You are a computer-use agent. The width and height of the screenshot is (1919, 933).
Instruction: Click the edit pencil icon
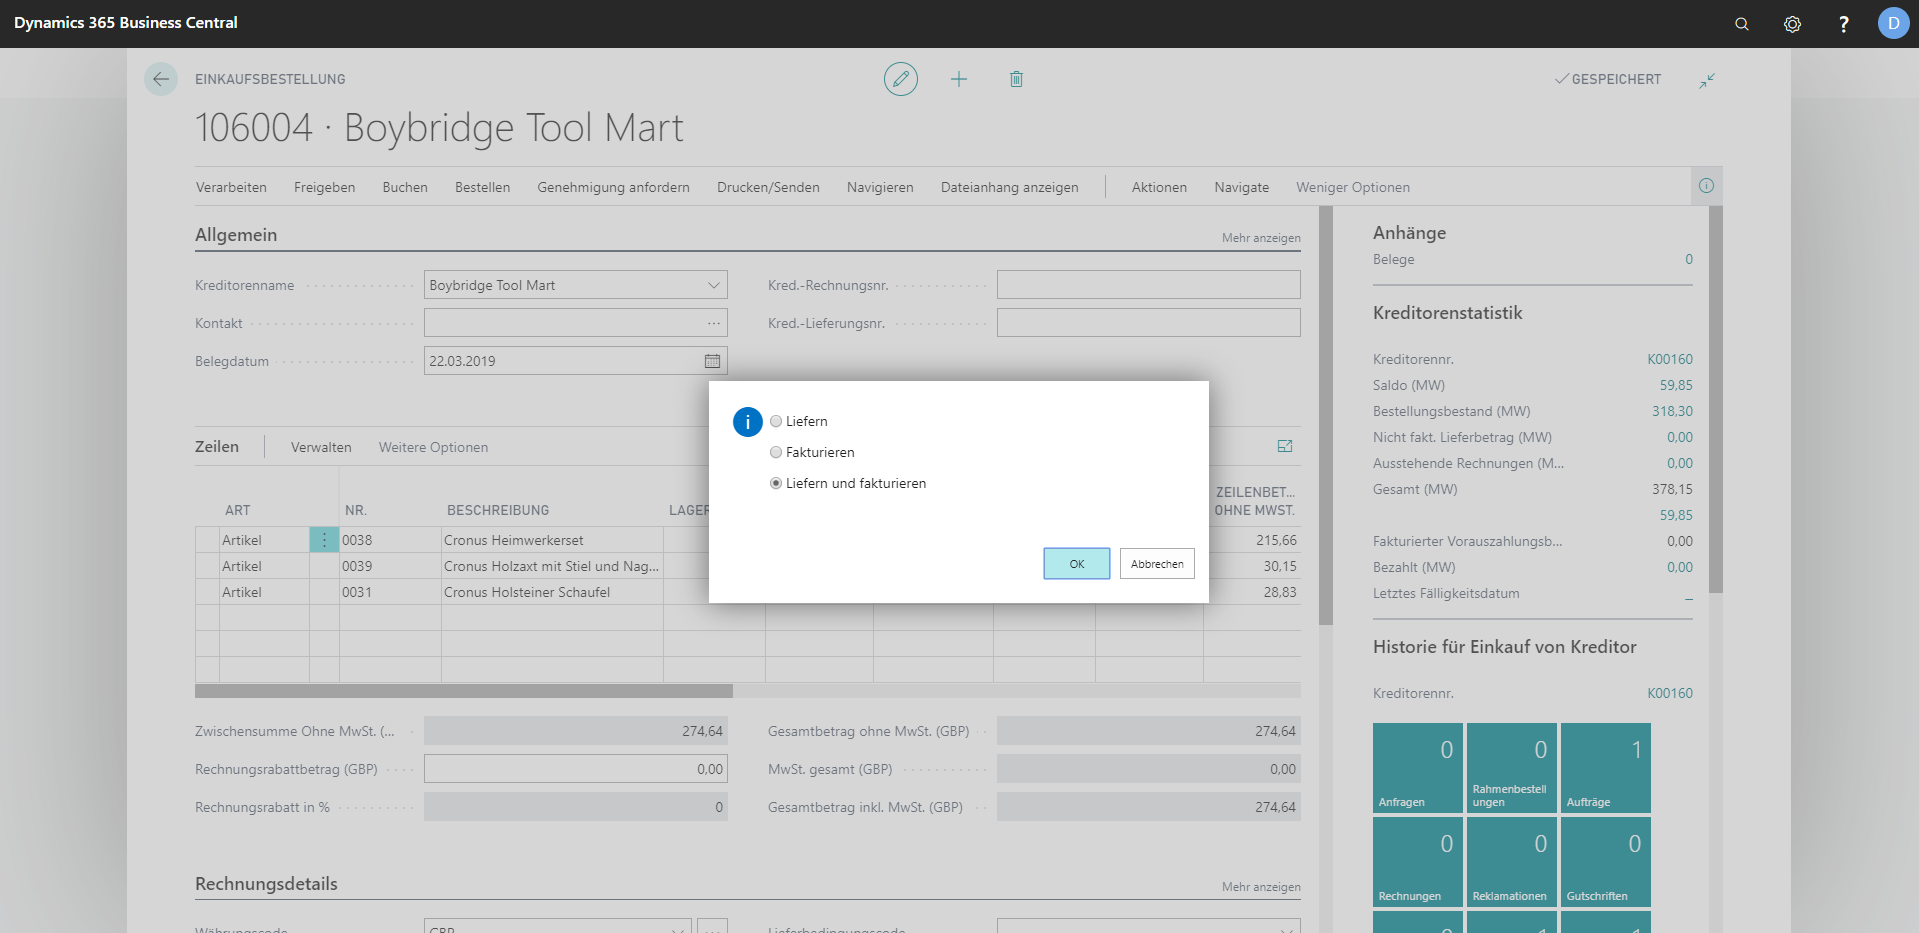901,79
